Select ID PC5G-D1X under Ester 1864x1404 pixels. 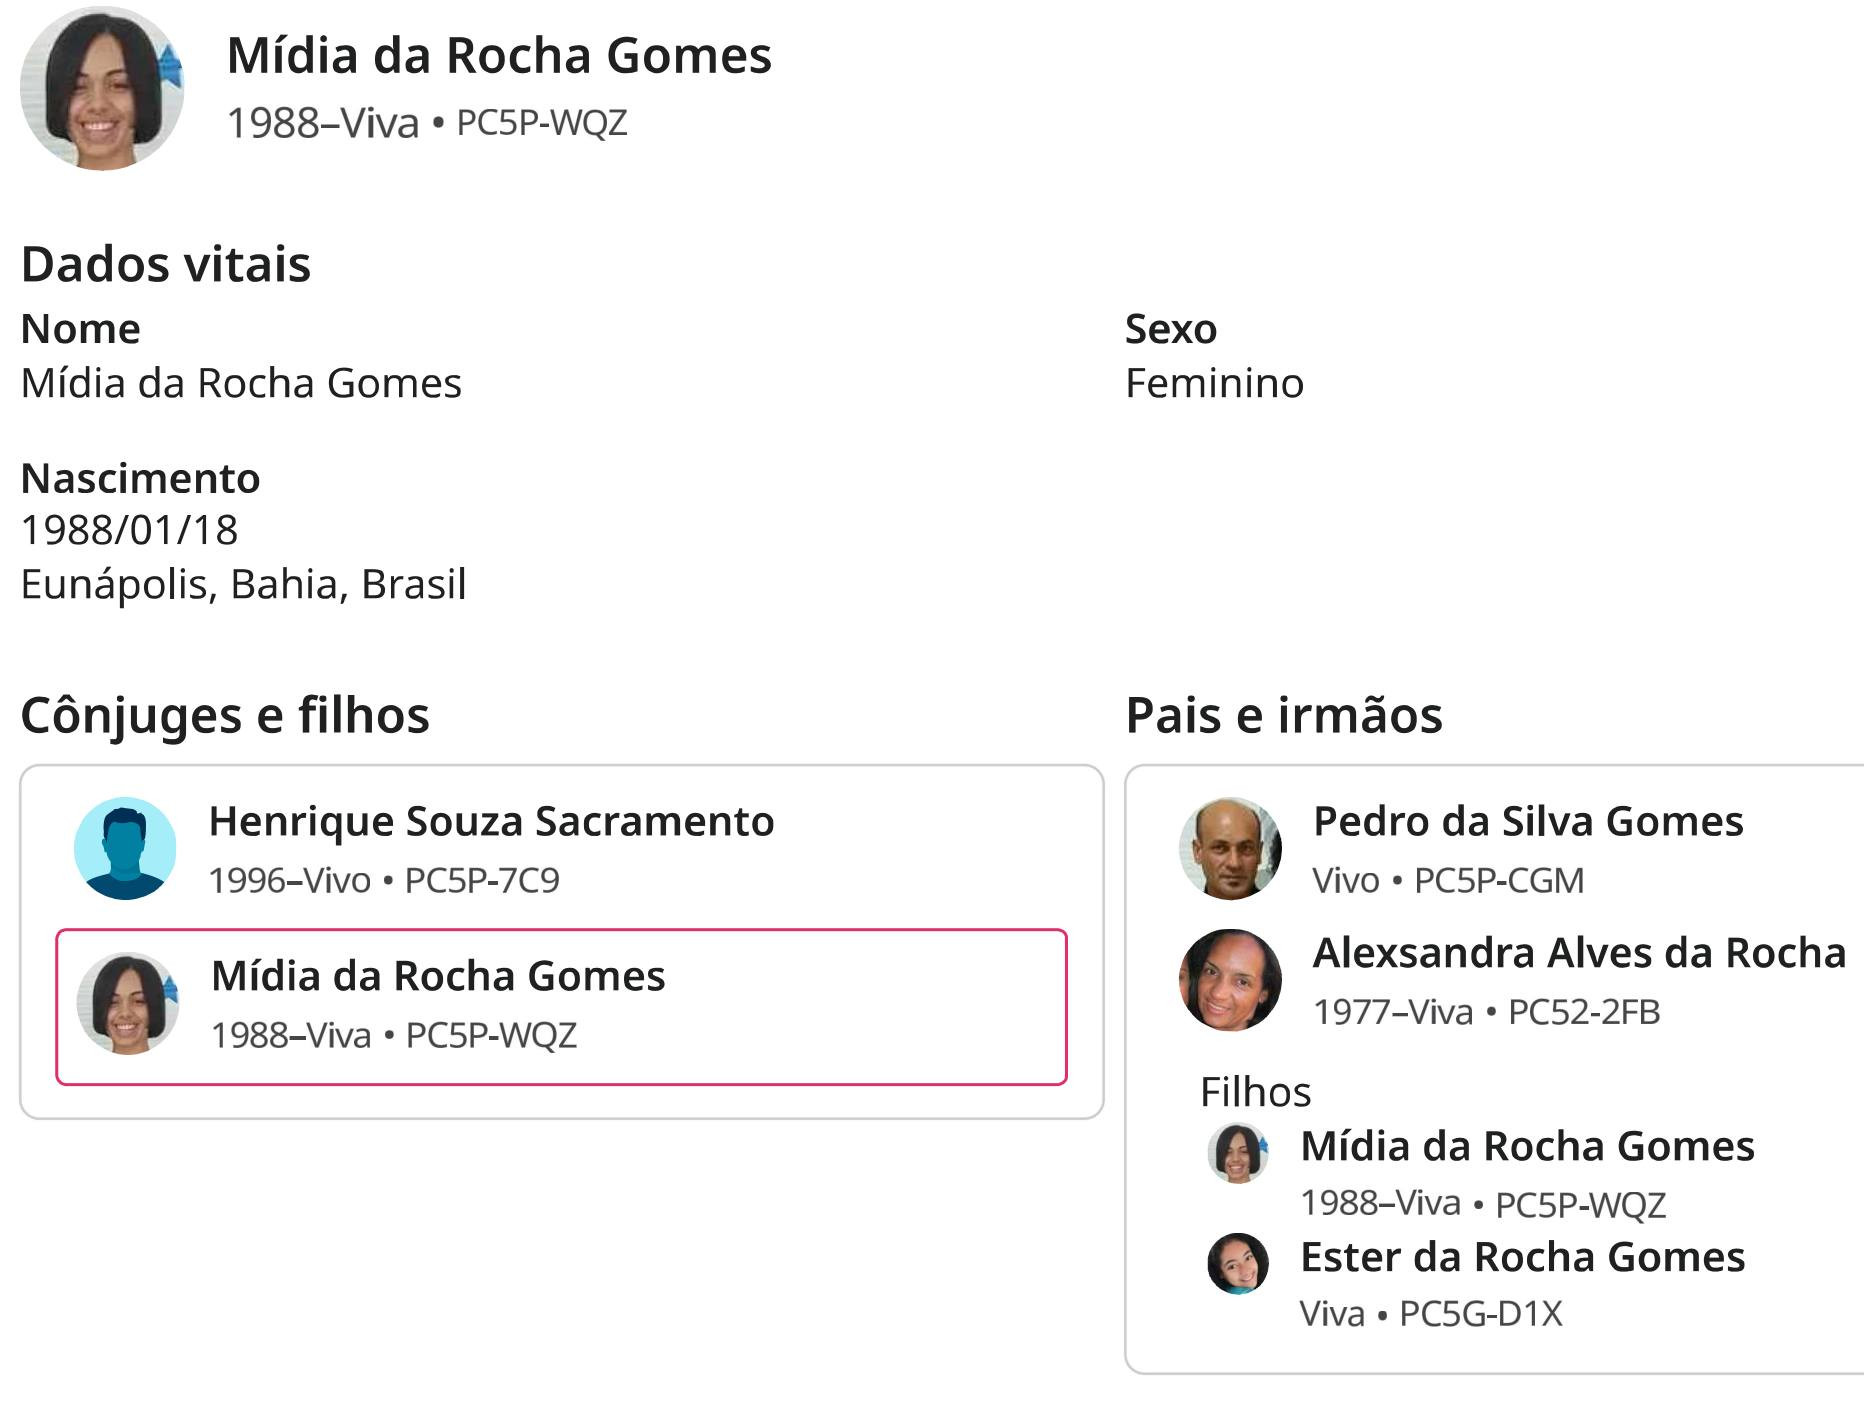pyautogui.click(x=1480, y=1314)
